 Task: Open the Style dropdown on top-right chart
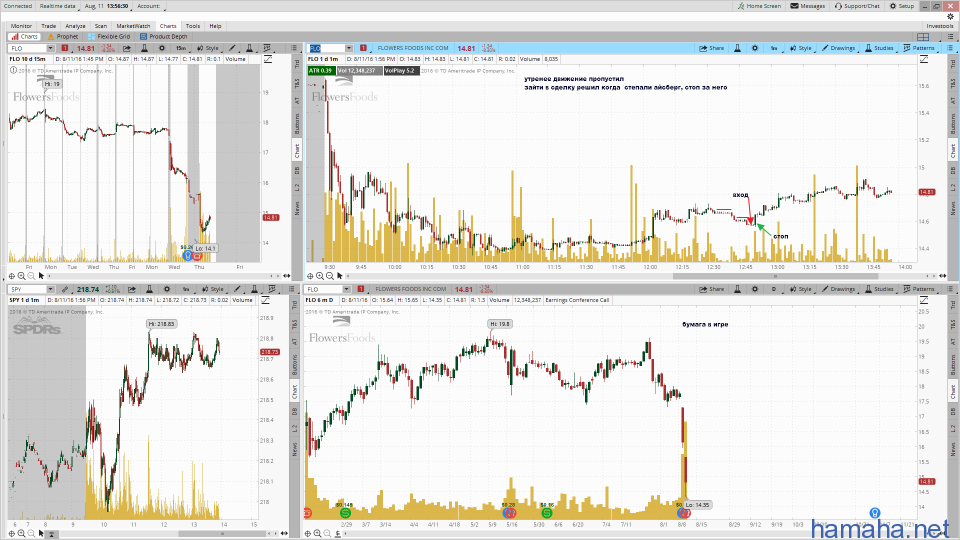[x=802, y=48]
